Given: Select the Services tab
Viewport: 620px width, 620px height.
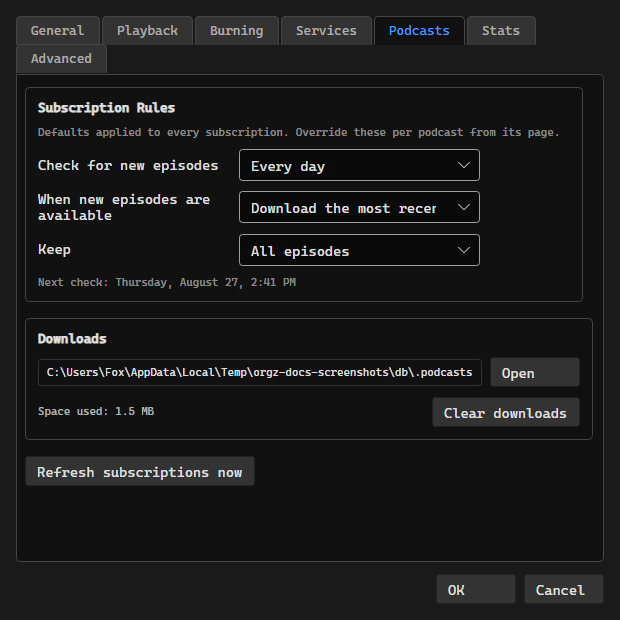Looking at the screenshot, I should [x=326, y=30].
